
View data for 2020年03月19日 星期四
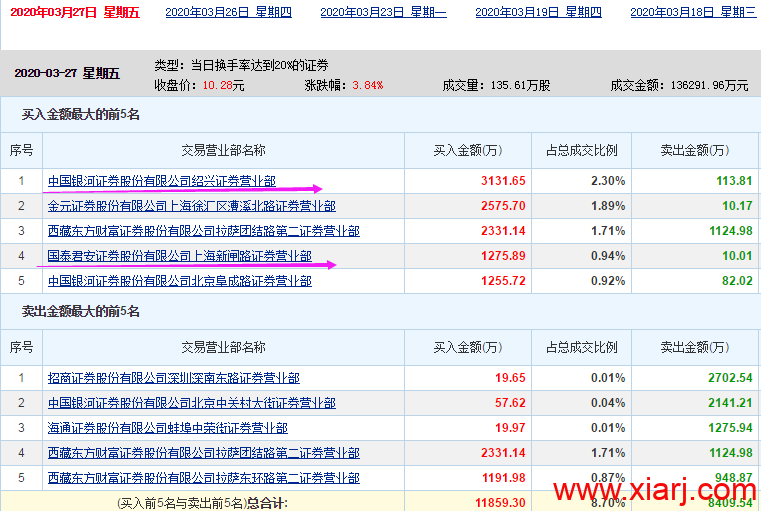tap(538, 12)
